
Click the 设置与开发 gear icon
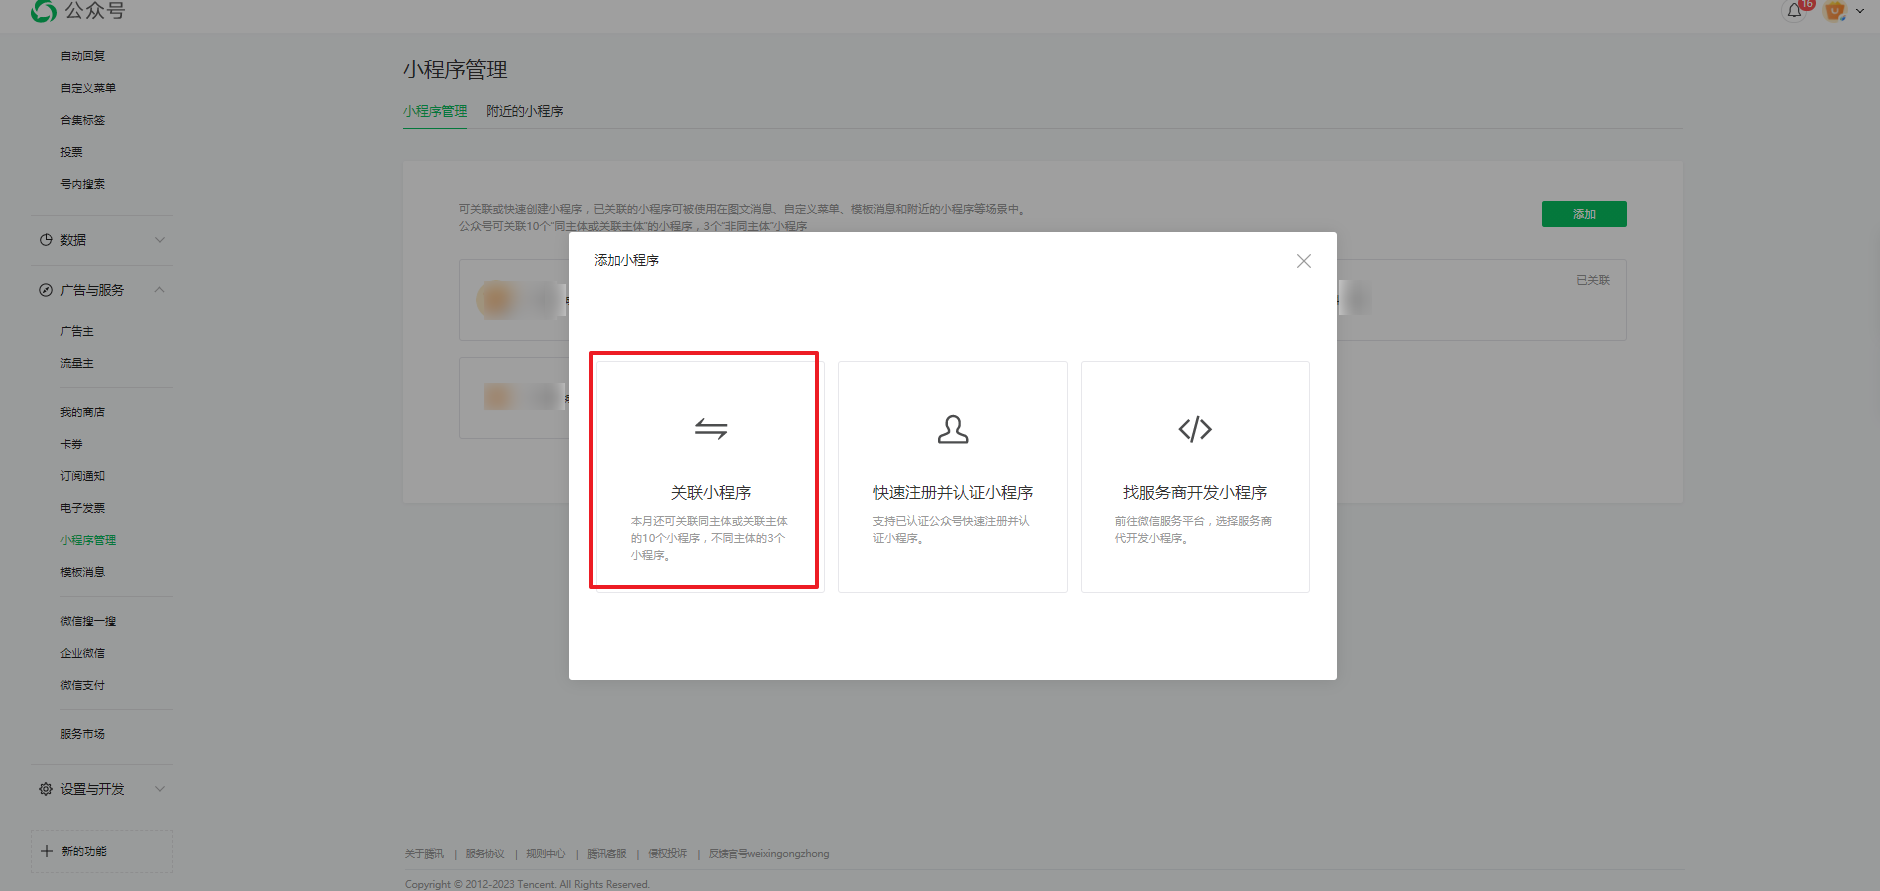pyautogui.click(x=46, y=789)
